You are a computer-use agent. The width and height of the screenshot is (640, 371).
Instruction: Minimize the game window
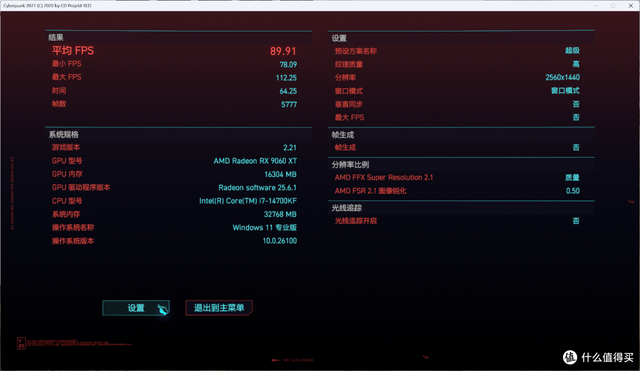[x=596, y=5]
